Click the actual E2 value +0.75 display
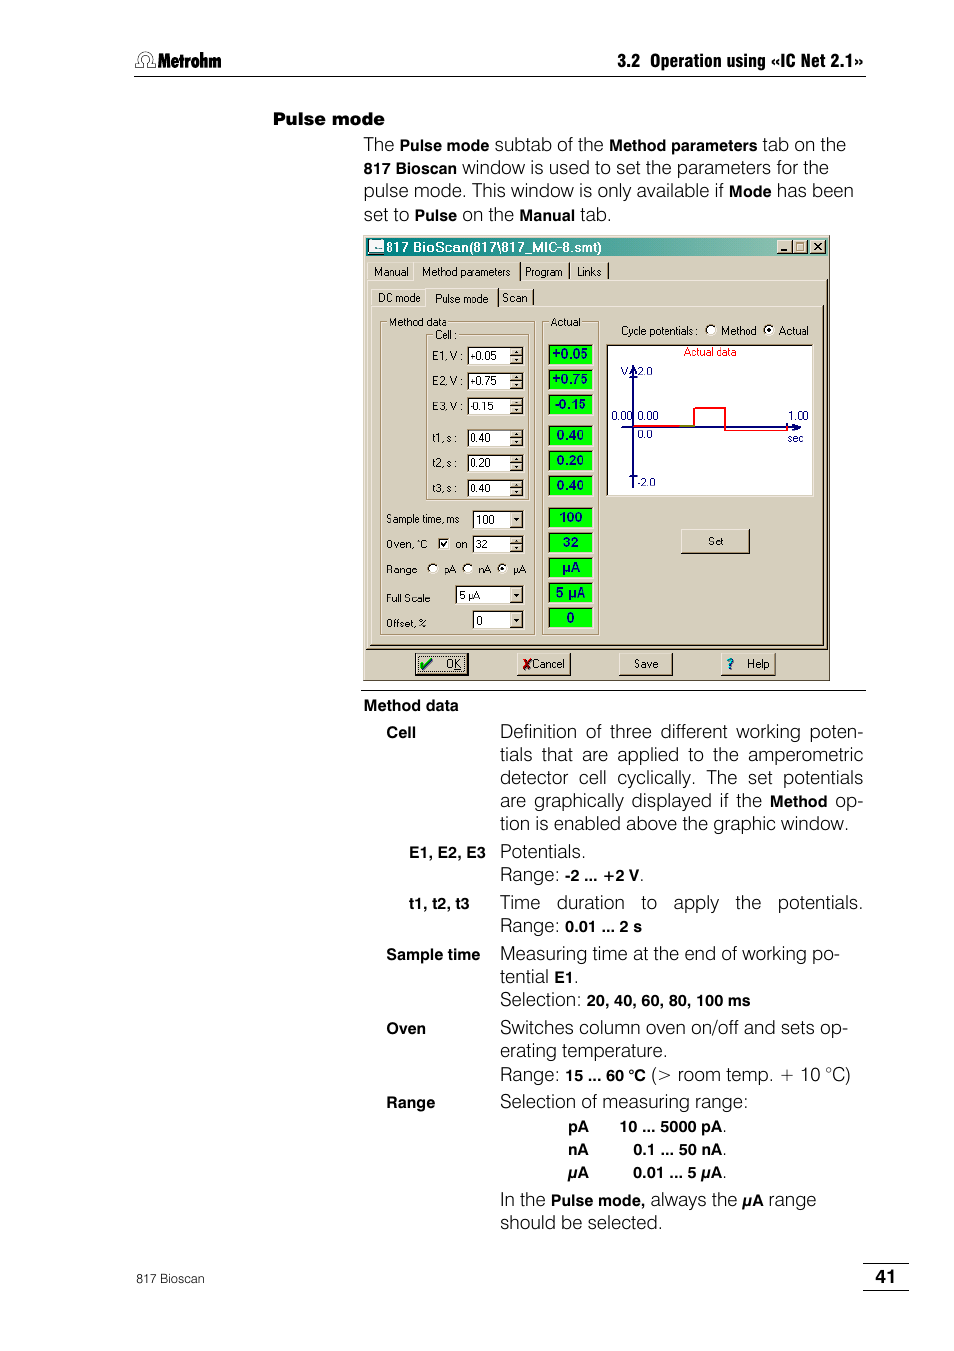This screenshot has width=954, height=1351. click(570, 379)
